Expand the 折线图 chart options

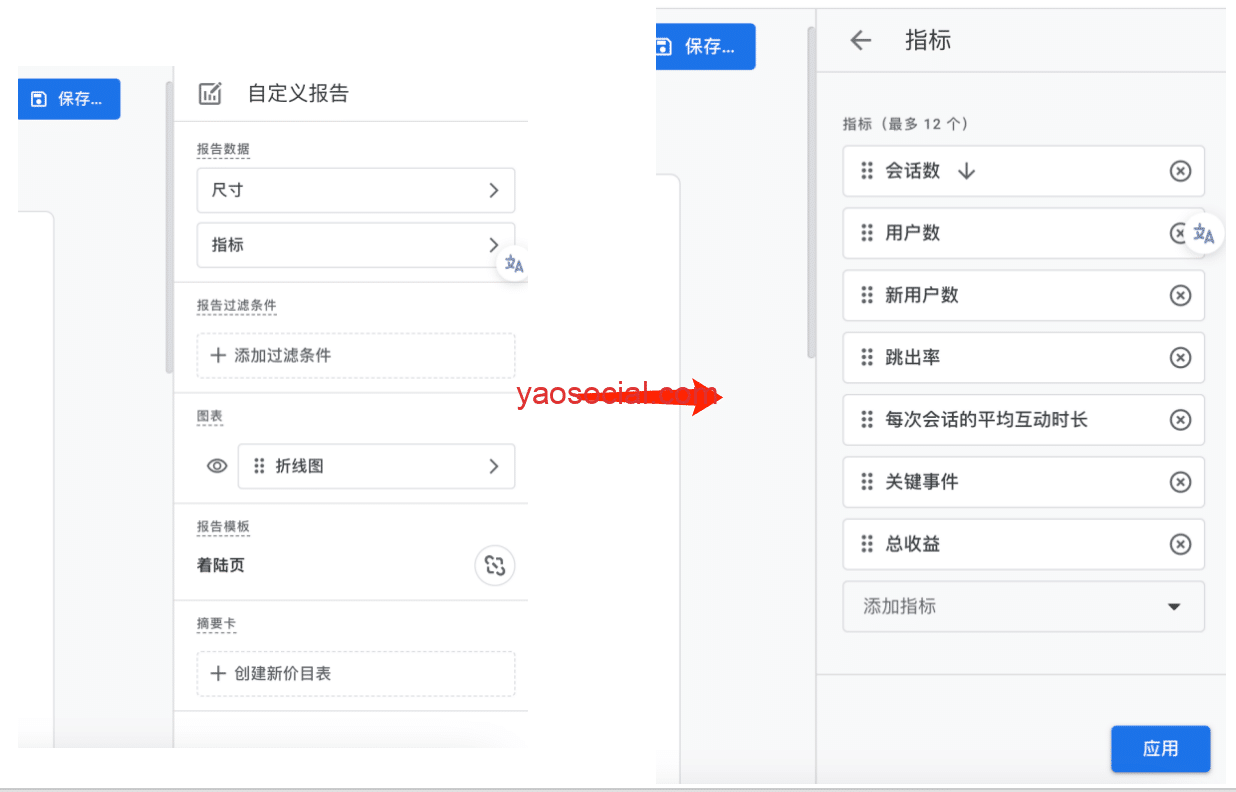(376, 466)
